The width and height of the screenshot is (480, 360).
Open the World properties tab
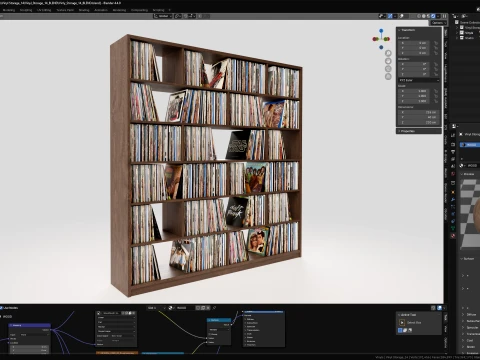[453, 173]
